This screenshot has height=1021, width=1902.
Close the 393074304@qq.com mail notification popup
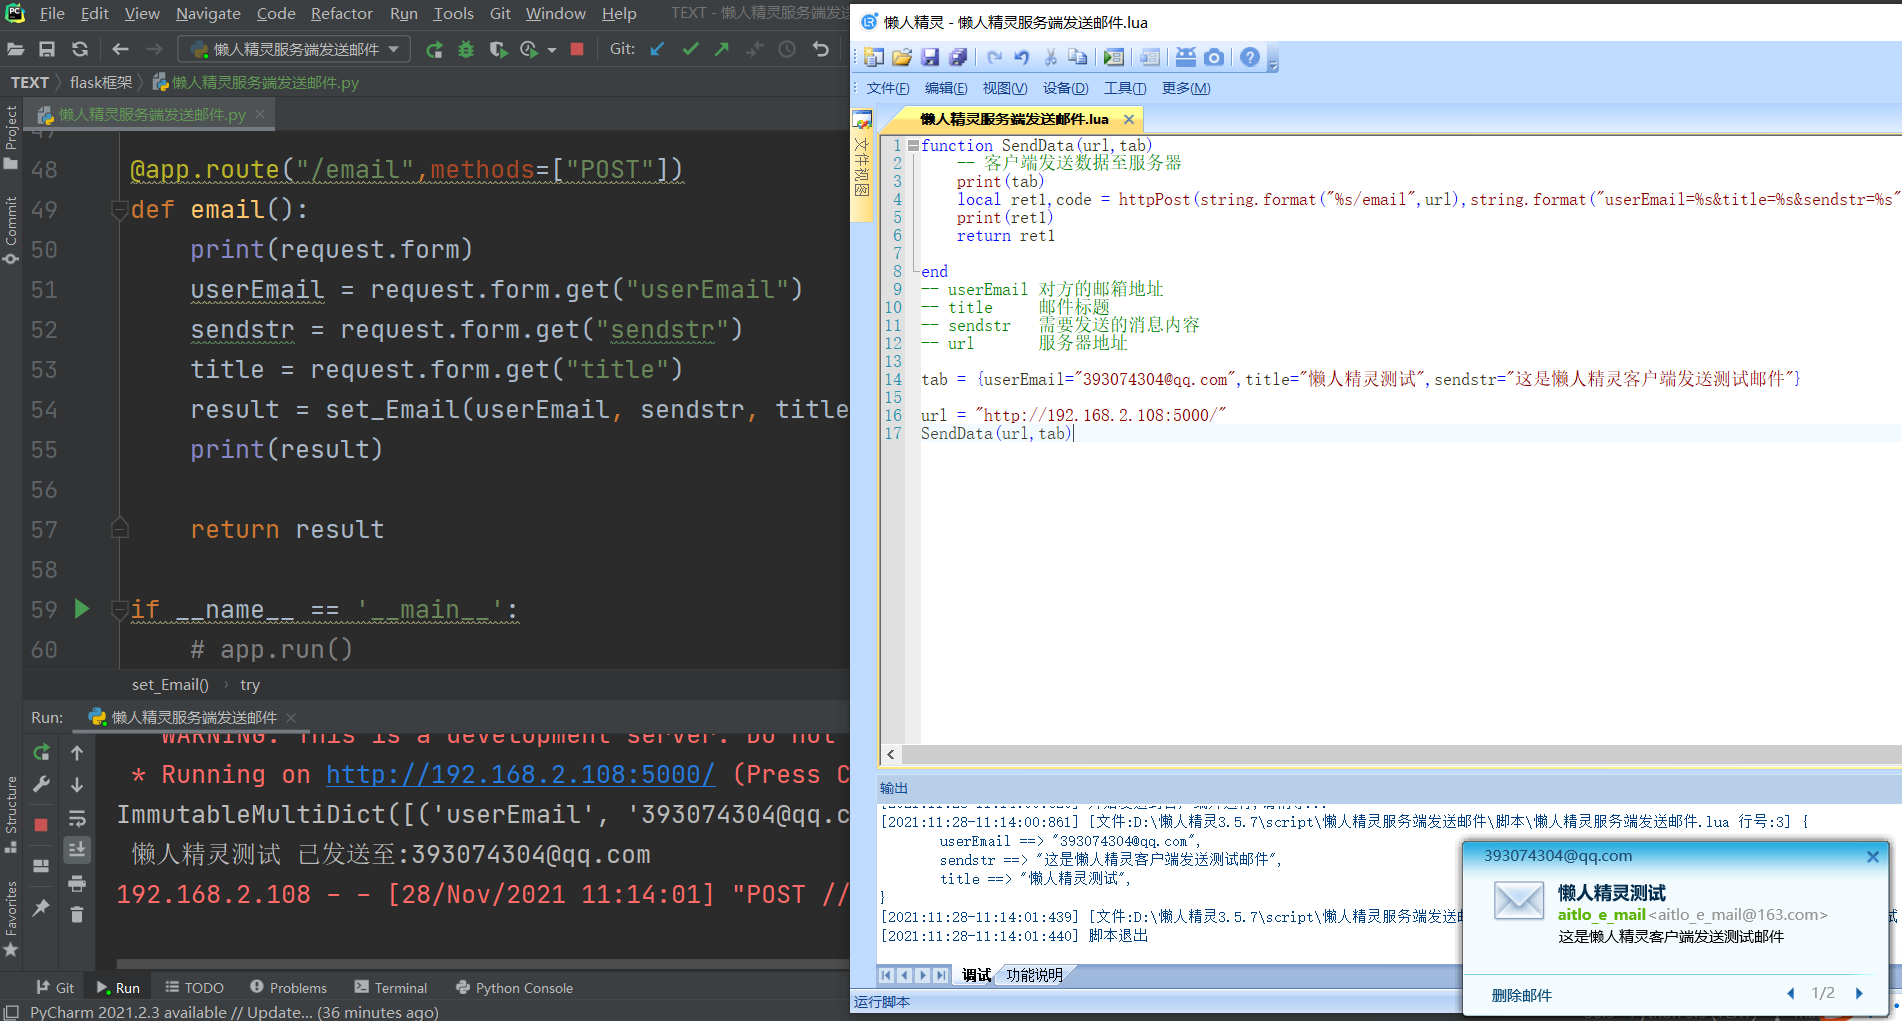coord(1873,857)
